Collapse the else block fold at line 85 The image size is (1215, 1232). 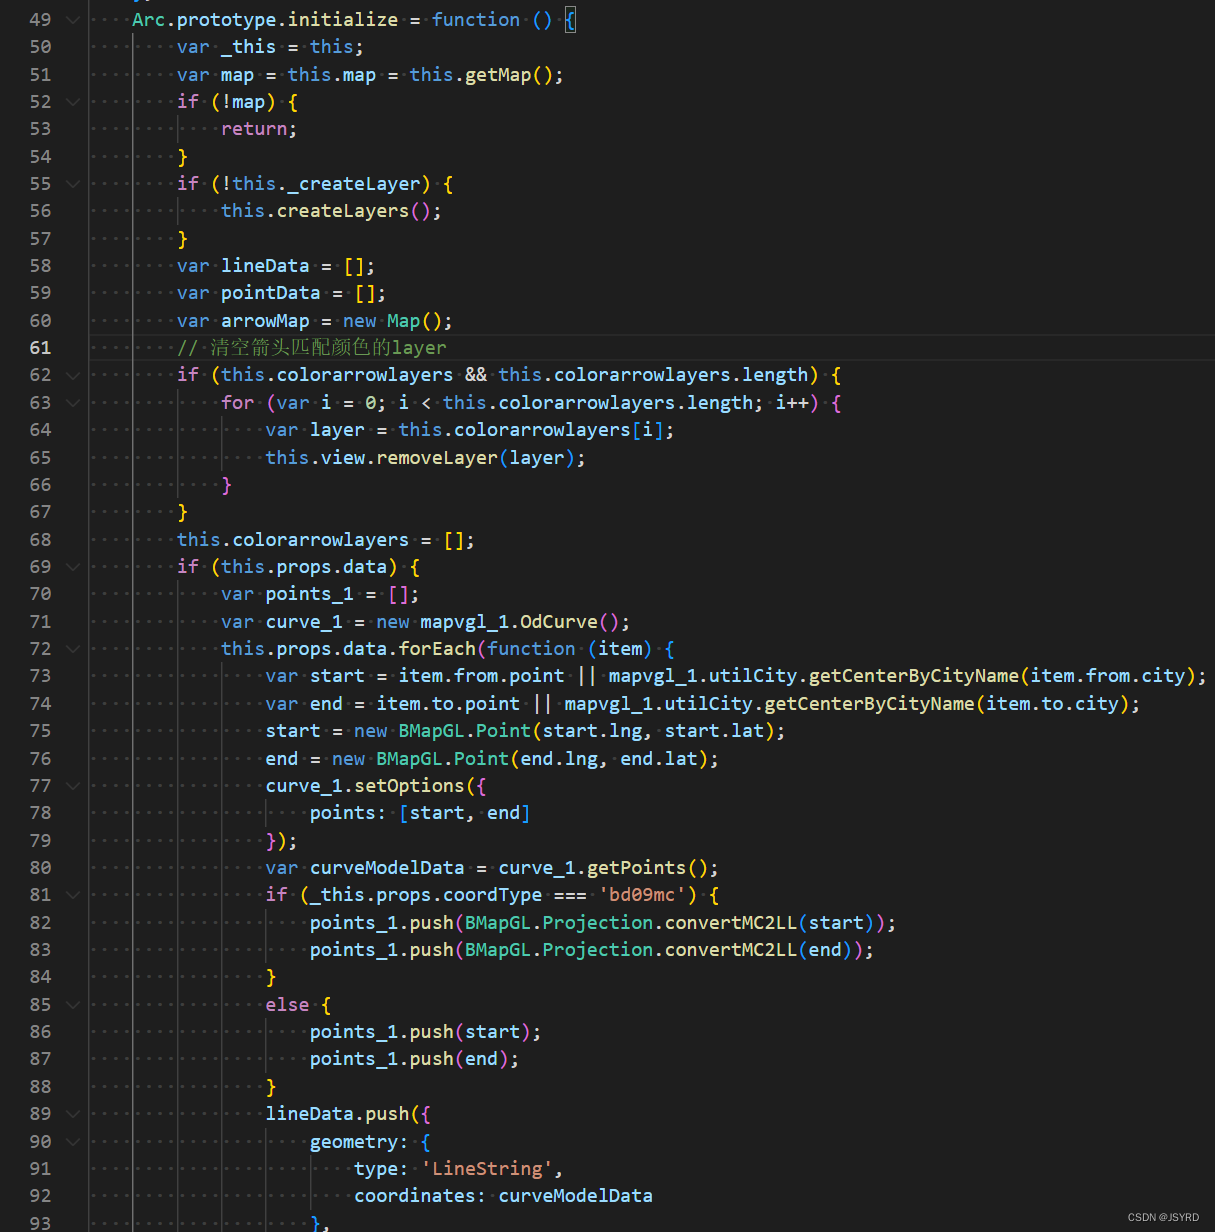72,1005
